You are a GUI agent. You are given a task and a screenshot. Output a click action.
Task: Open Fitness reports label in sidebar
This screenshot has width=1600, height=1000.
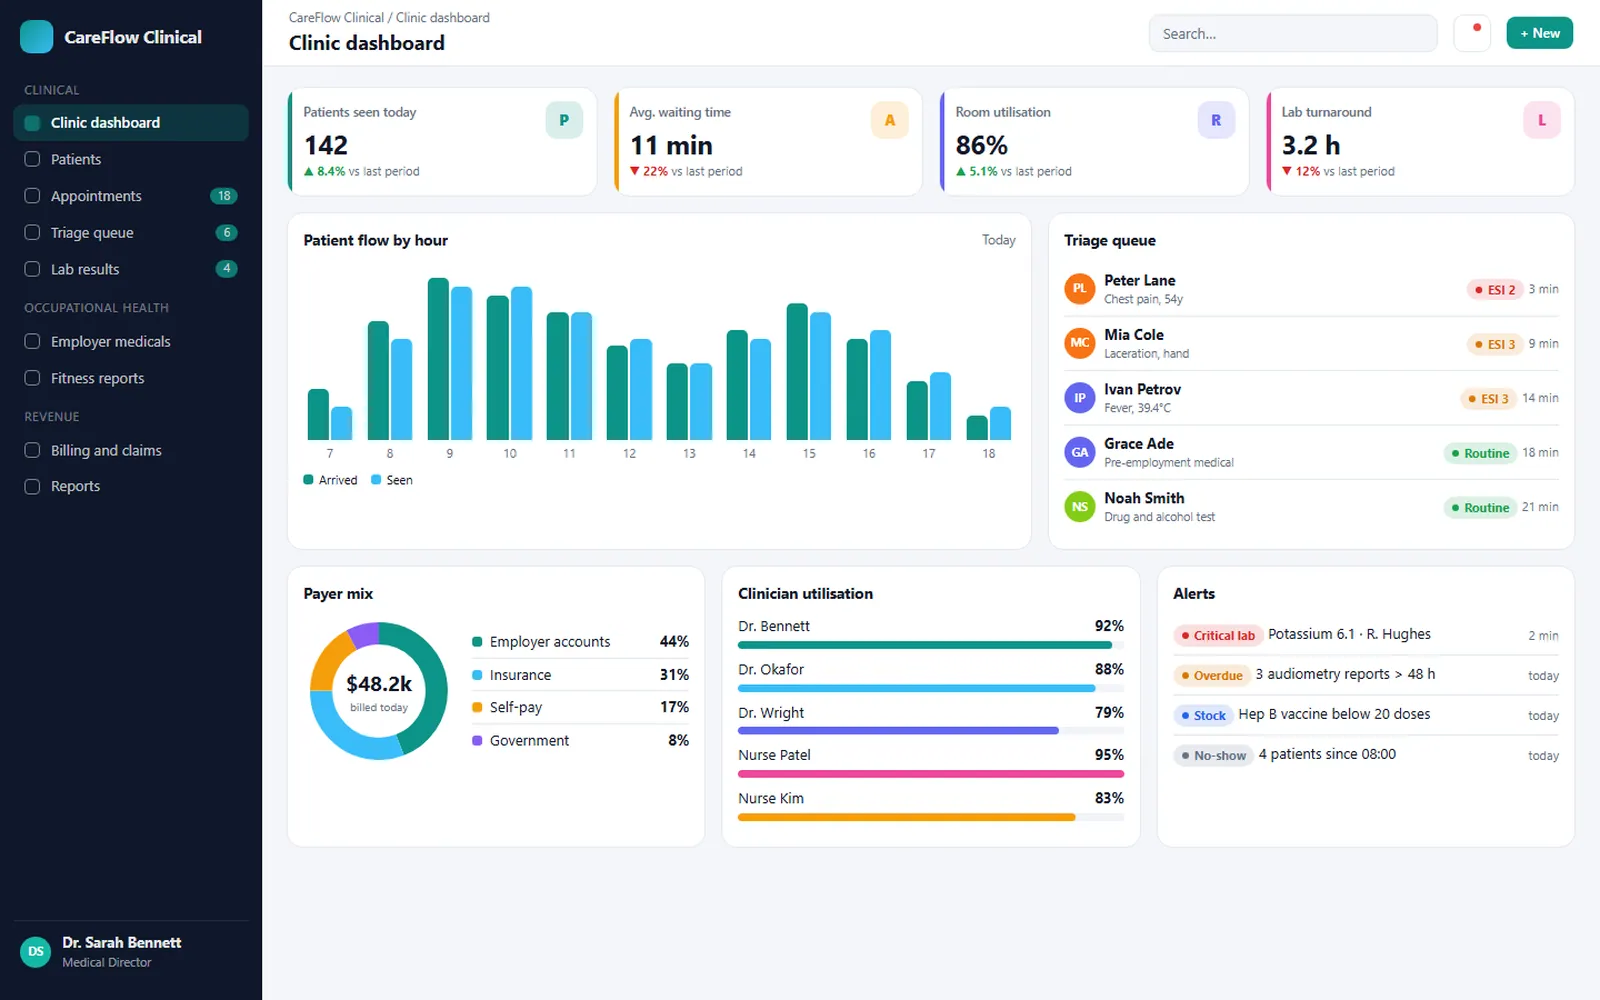coord(98,378)
